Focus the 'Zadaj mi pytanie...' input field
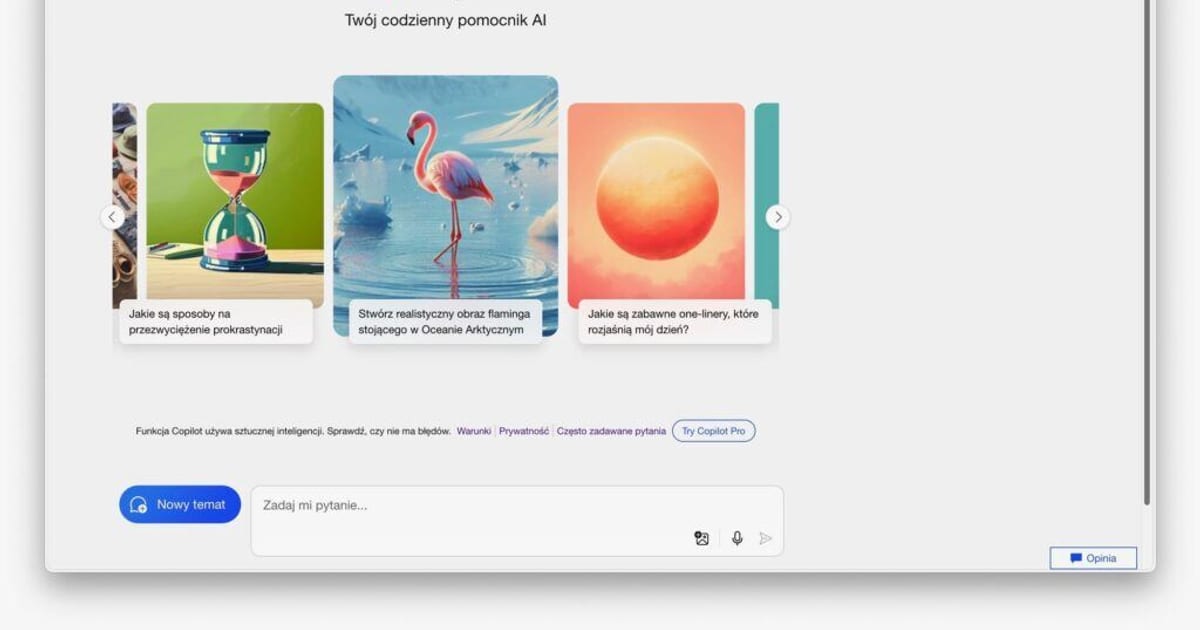The height and width of the screenshot is (630, 1200). pos(517,520)
